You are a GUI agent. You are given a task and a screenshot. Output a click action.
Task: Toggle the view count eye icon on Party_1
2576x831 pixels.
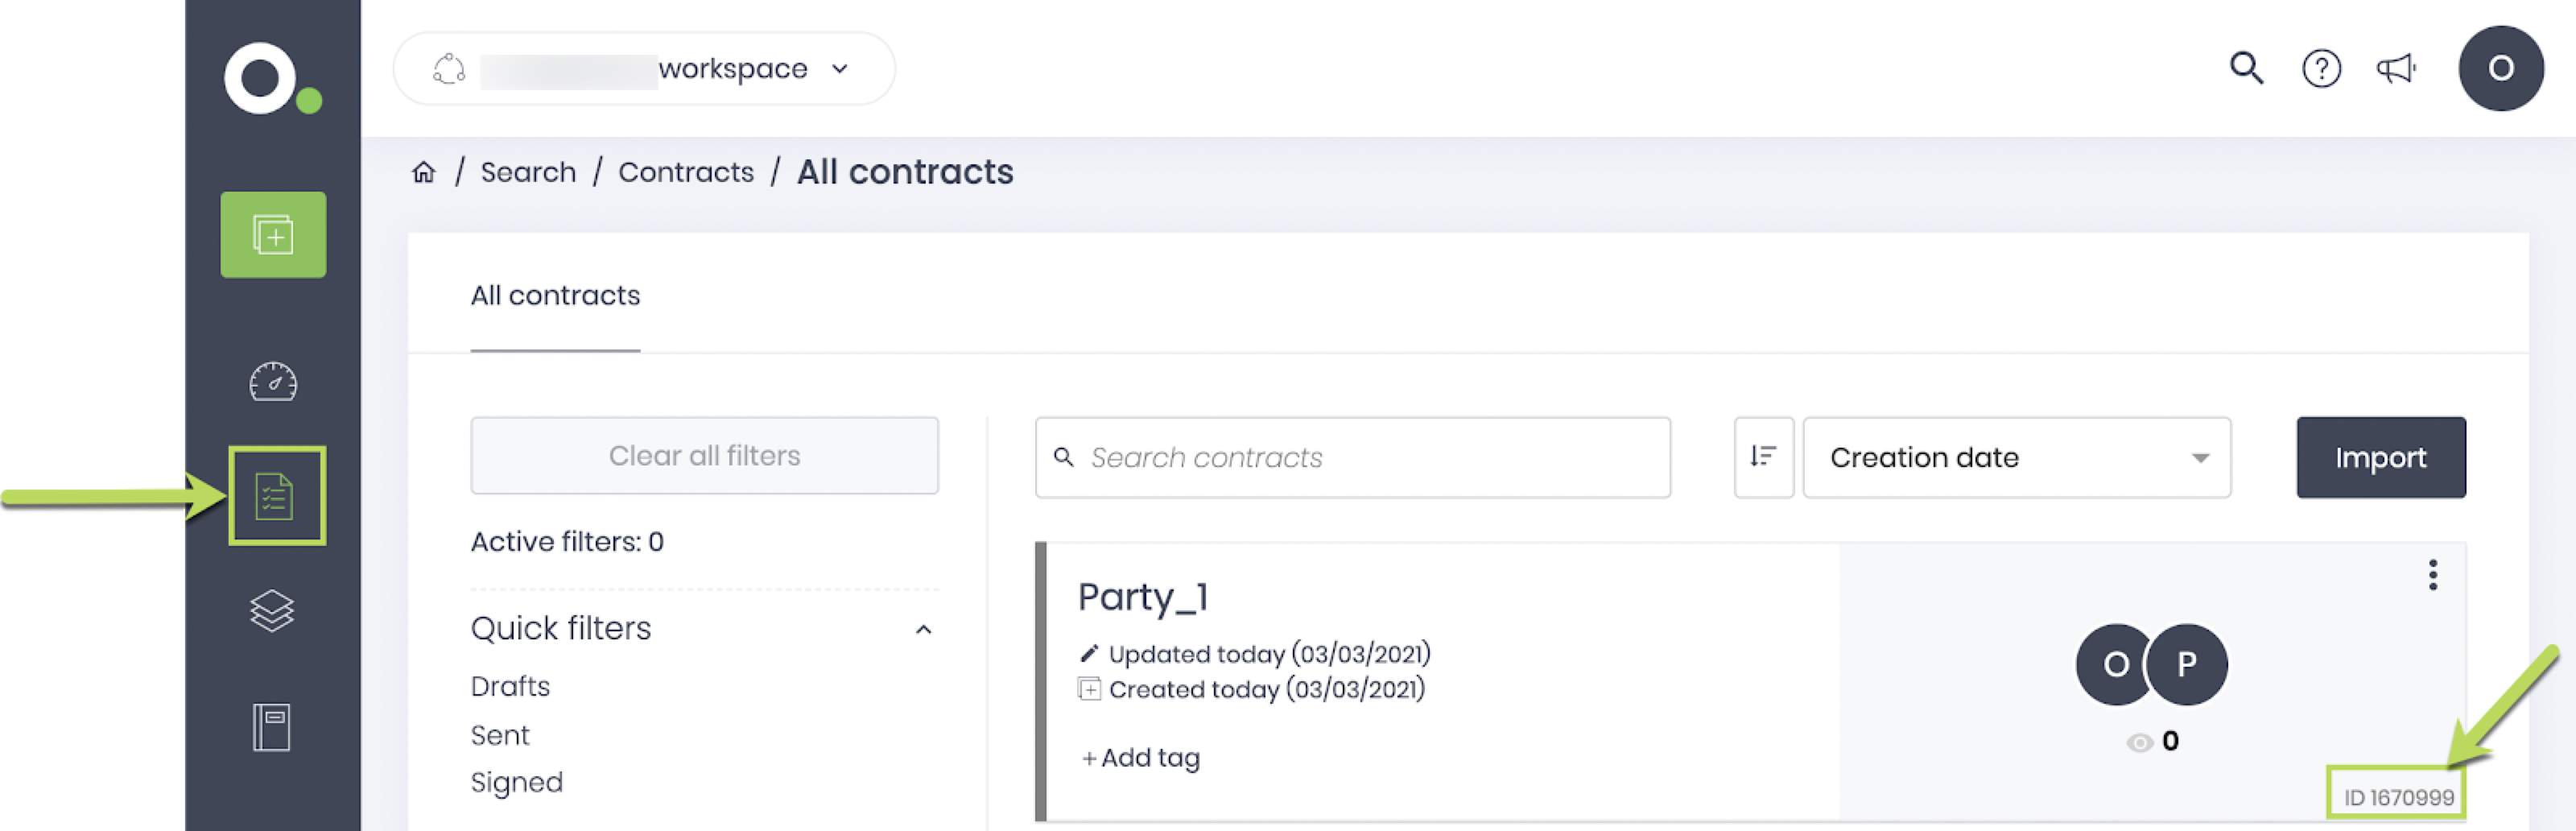[x=2140, y=742]
